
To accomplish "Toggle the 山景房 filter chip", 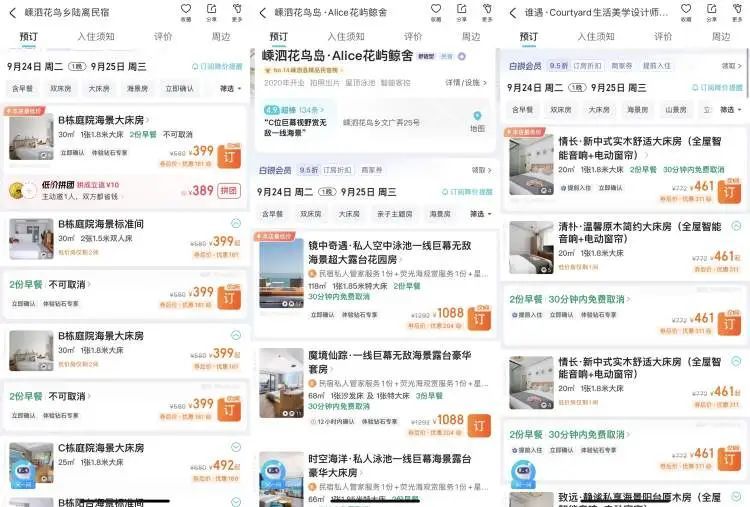I will pos(676,110).
